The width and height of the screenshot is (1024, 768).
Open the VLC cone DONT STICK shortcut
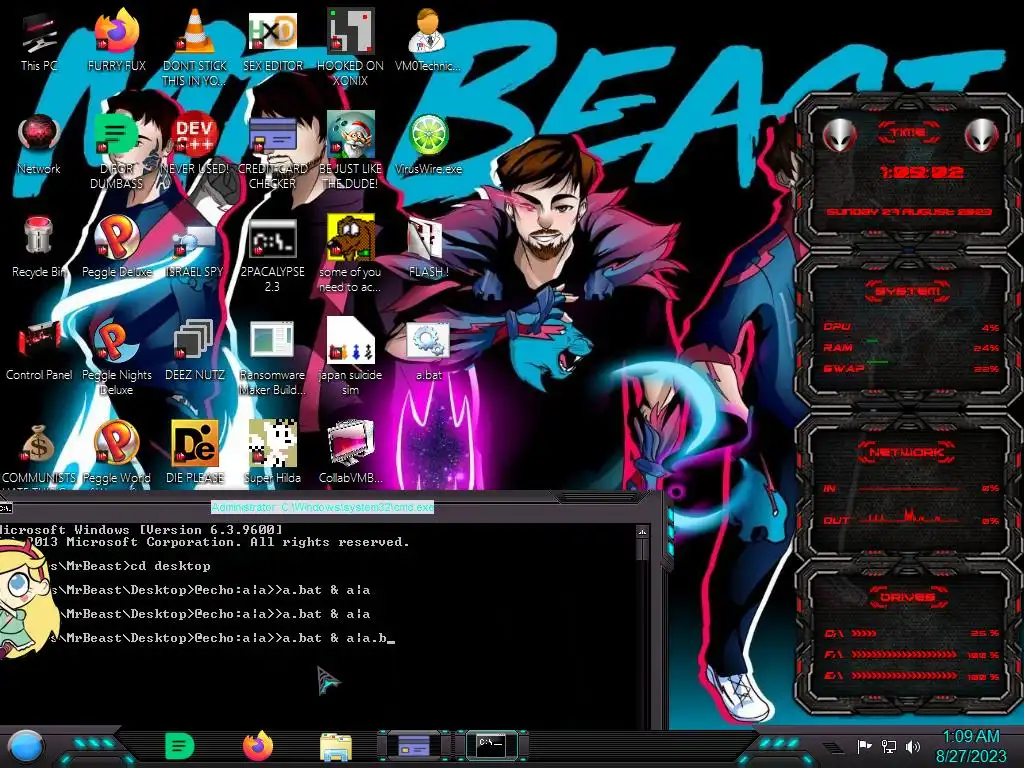(195, 48)
